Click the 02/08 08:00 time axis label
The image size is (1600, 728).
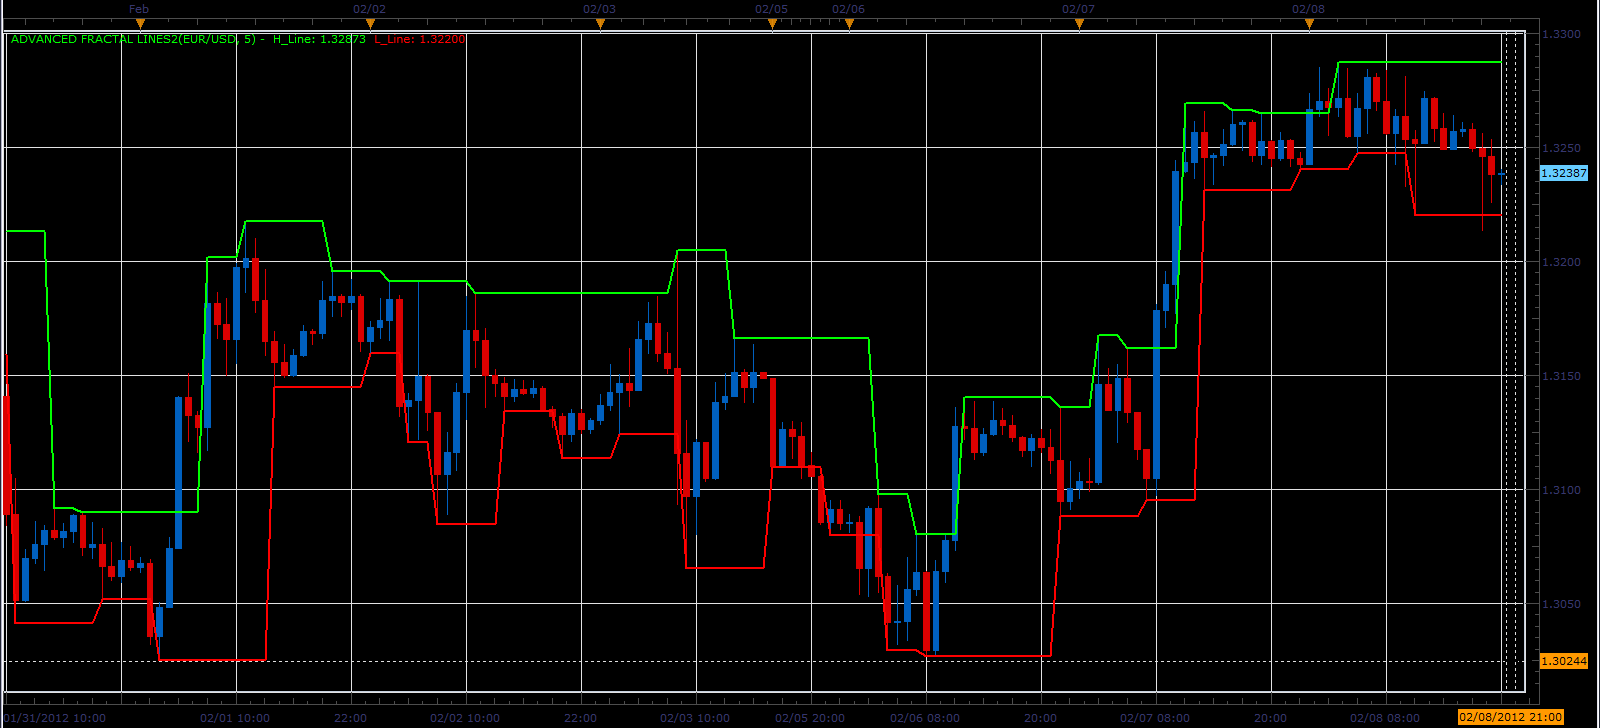pos(1385,718)
